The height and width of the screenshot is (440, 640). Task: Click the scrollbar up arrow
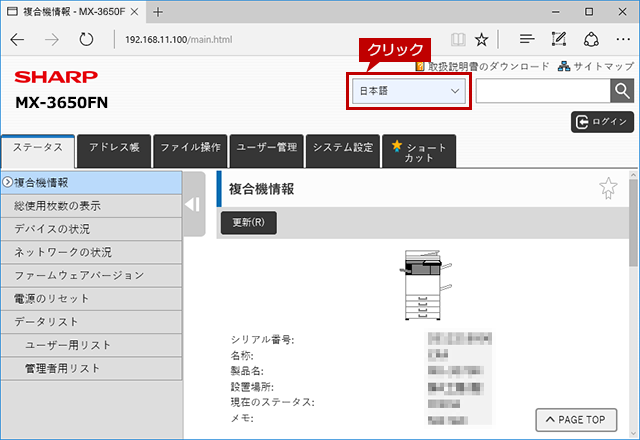[x=633, y=175]
